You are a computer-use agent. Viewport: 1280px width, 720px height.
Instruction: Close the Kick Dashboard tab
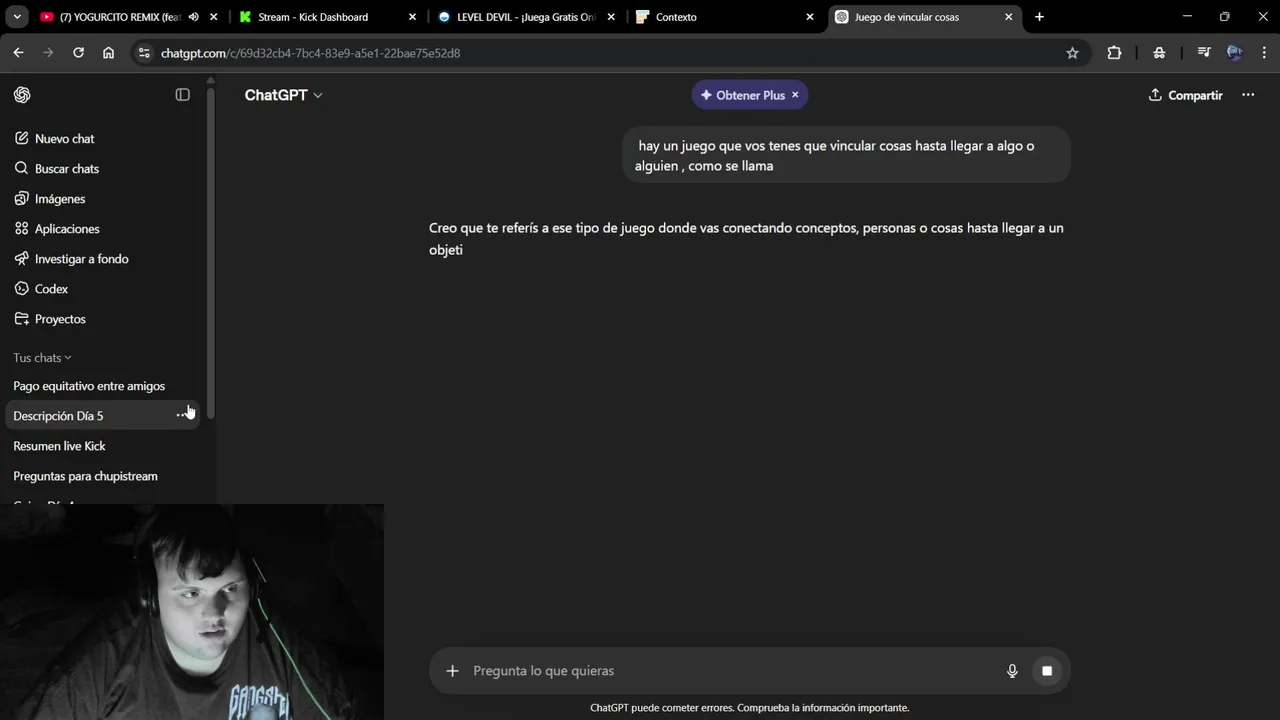[x=412, y=17]
